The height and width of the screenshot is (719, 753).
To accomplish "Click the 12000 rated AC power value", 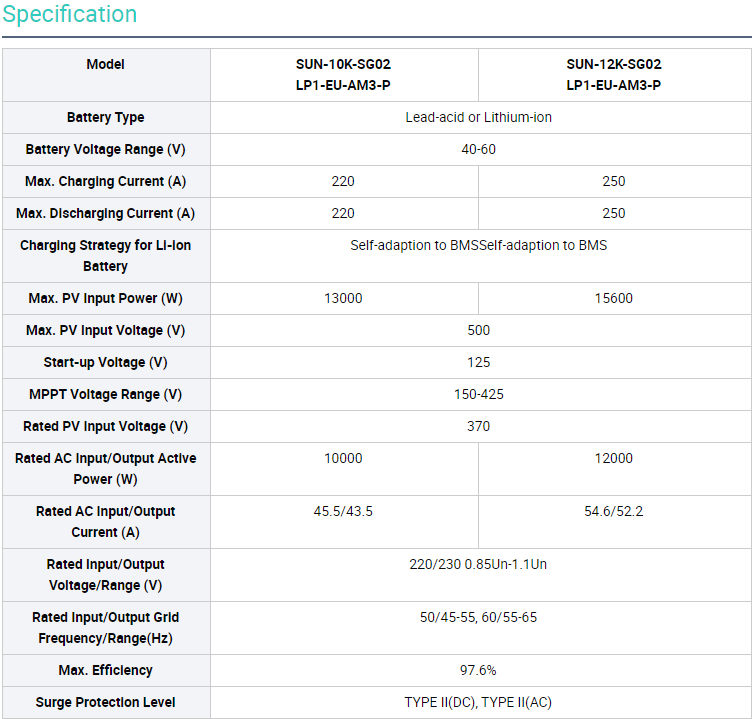I will click(613, 459).
